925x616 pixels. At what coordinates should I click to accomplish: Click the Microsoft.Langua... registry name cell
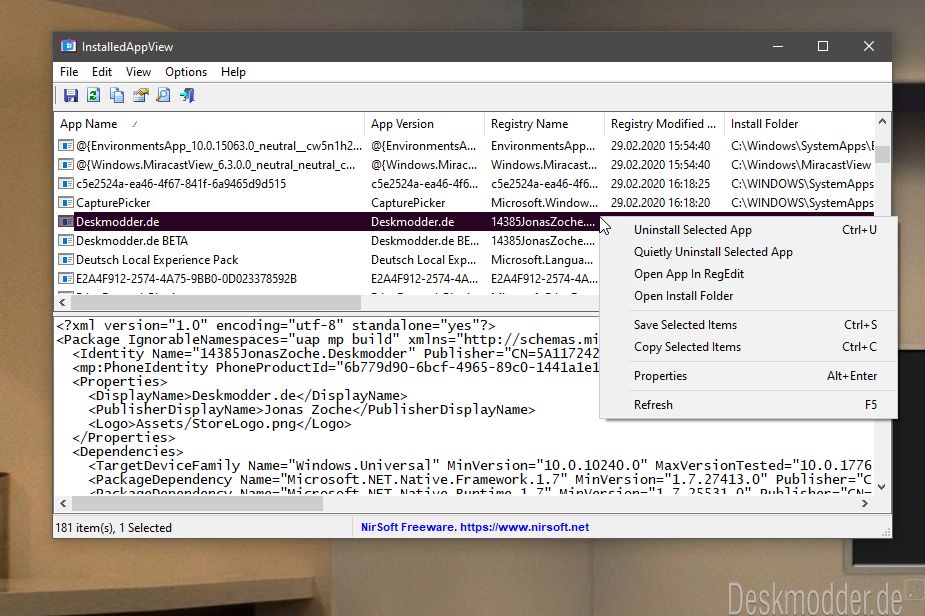tap(542, 260)
